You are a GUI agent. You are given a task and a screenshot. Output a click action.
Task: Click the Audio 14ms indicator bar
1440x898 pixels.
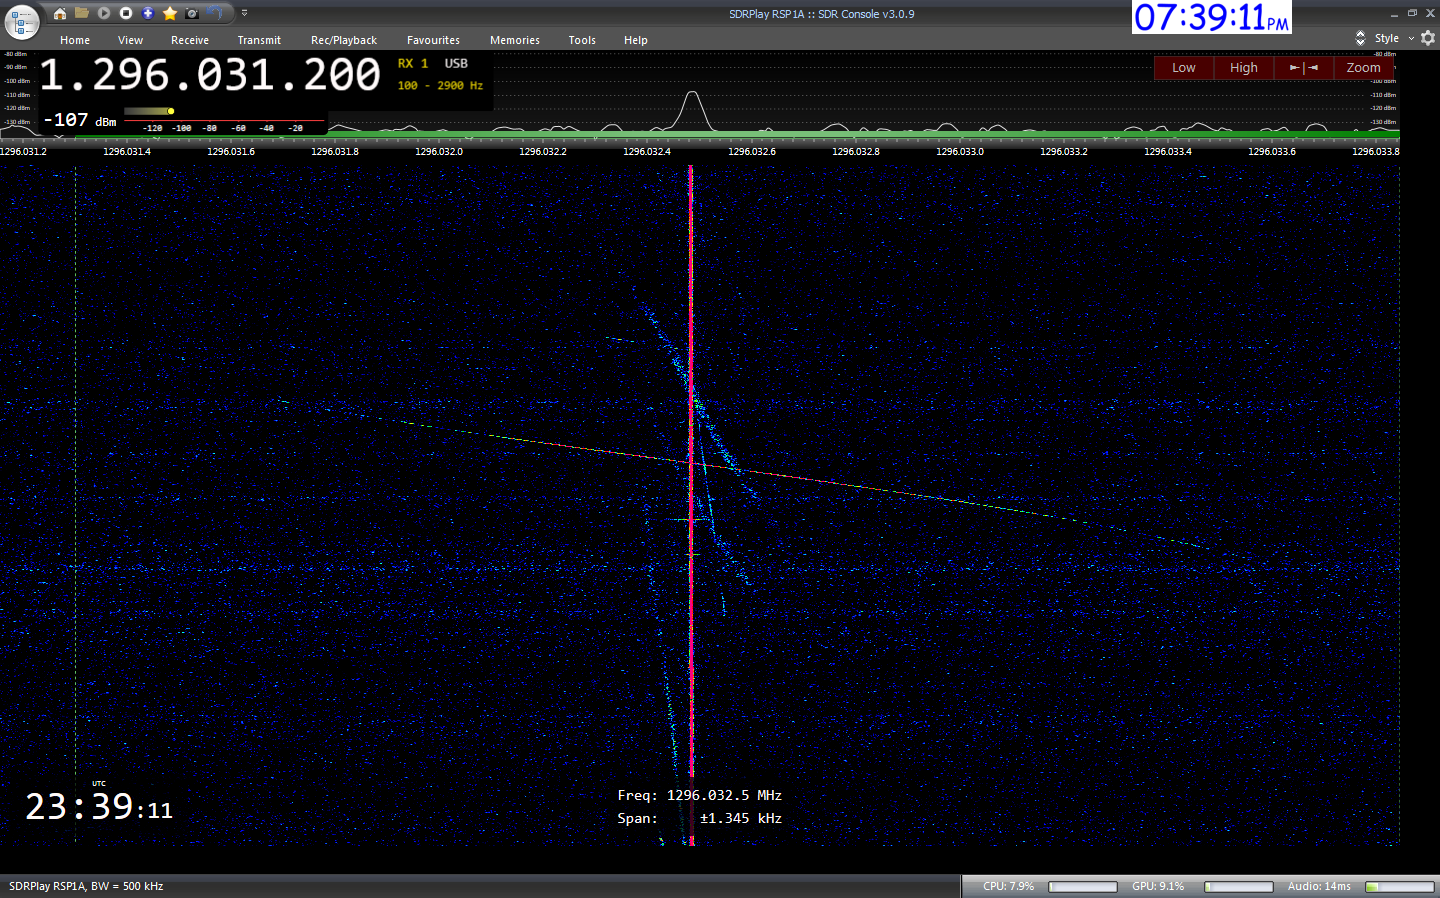point(1400,887)
